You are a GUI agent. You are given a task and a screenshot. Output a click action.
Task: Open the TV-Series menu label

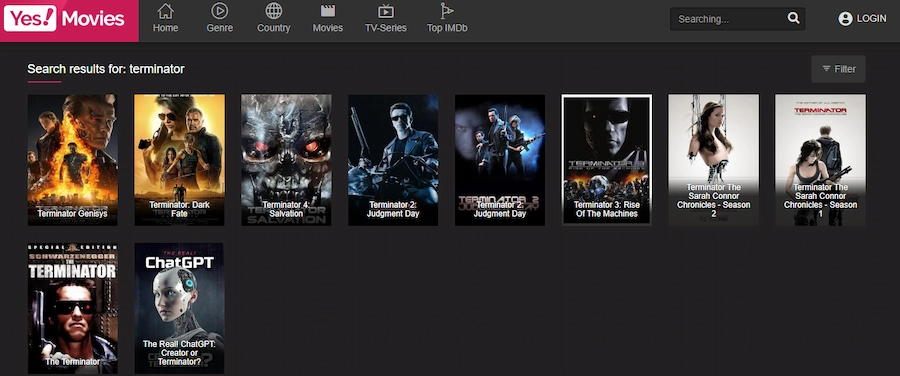pos(386,28)
